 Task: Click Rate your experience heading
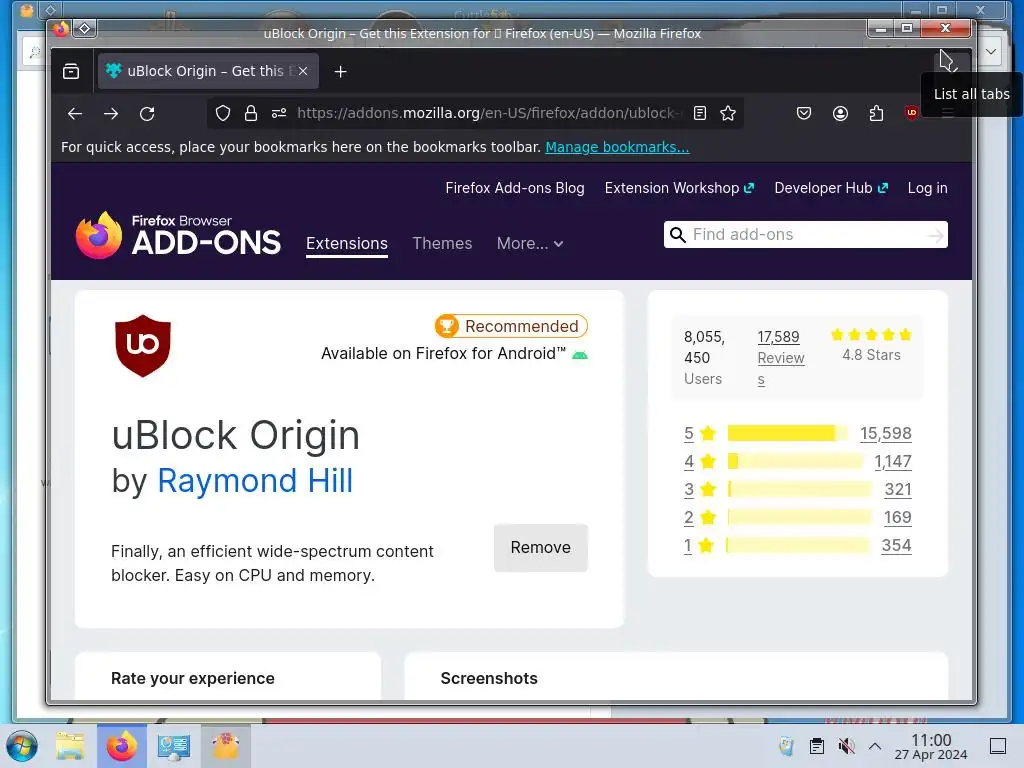click(x=193, y=679)
